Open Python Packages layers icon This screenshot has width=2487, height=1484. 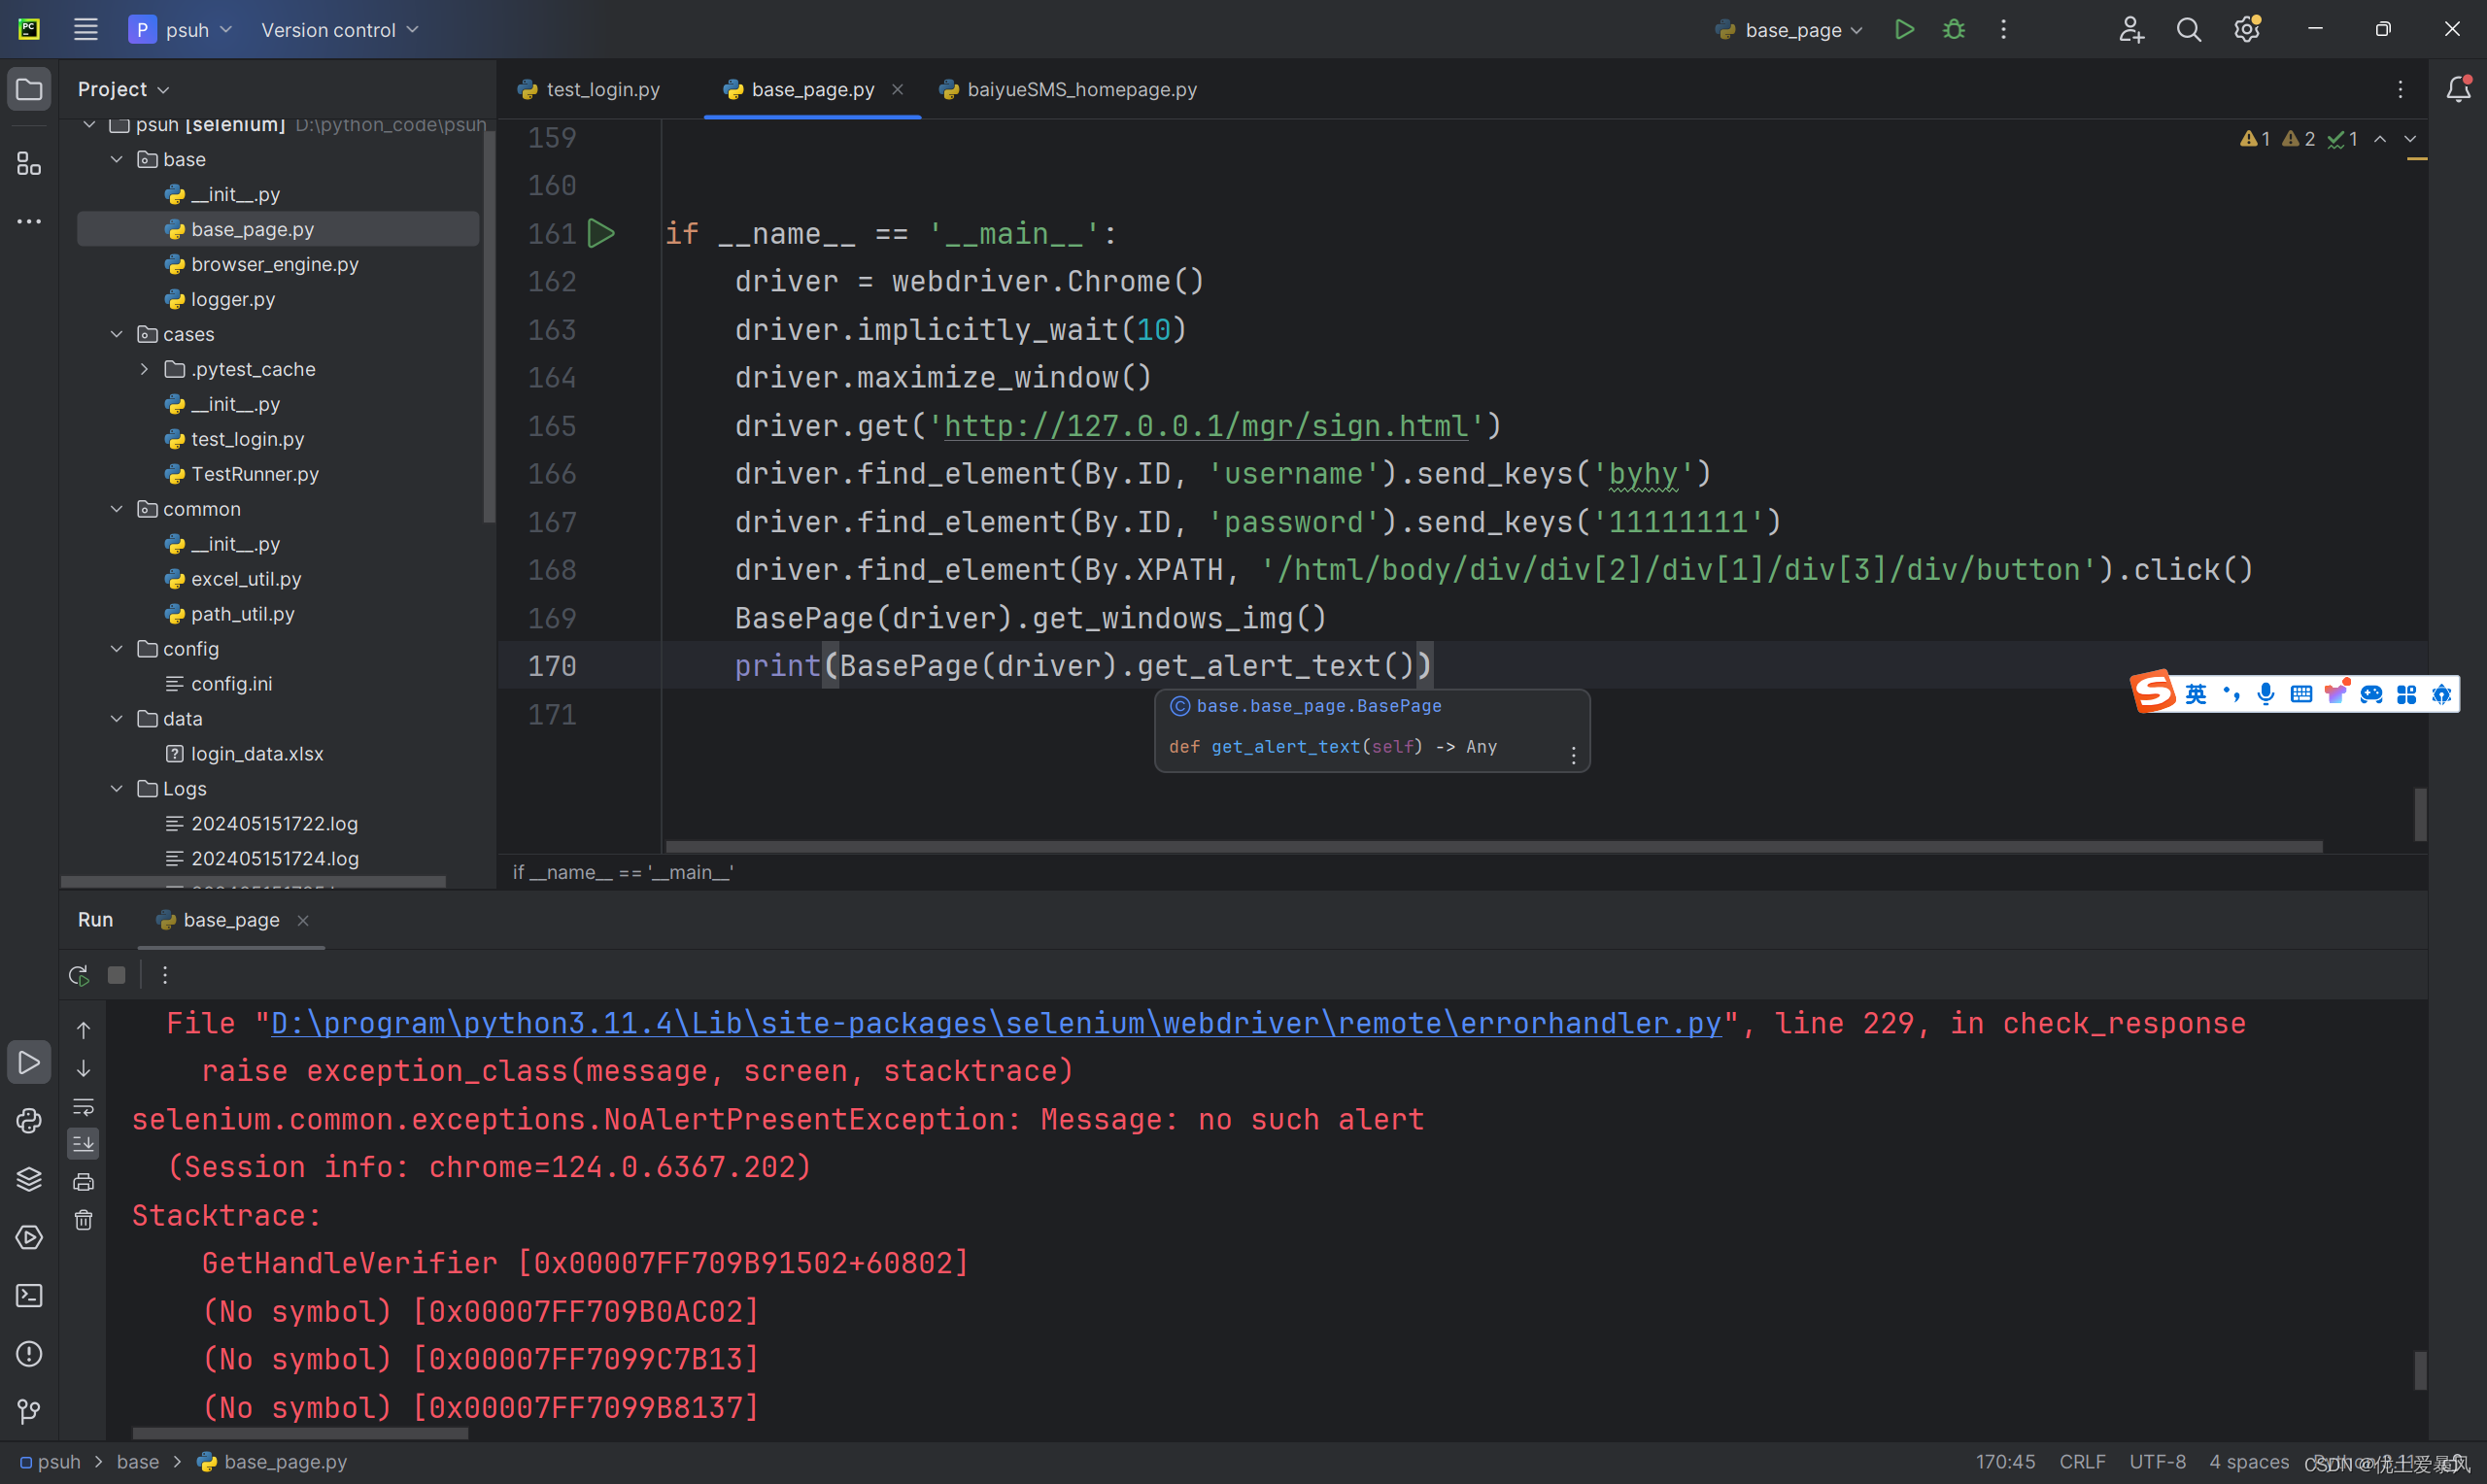coord(29,1179)
